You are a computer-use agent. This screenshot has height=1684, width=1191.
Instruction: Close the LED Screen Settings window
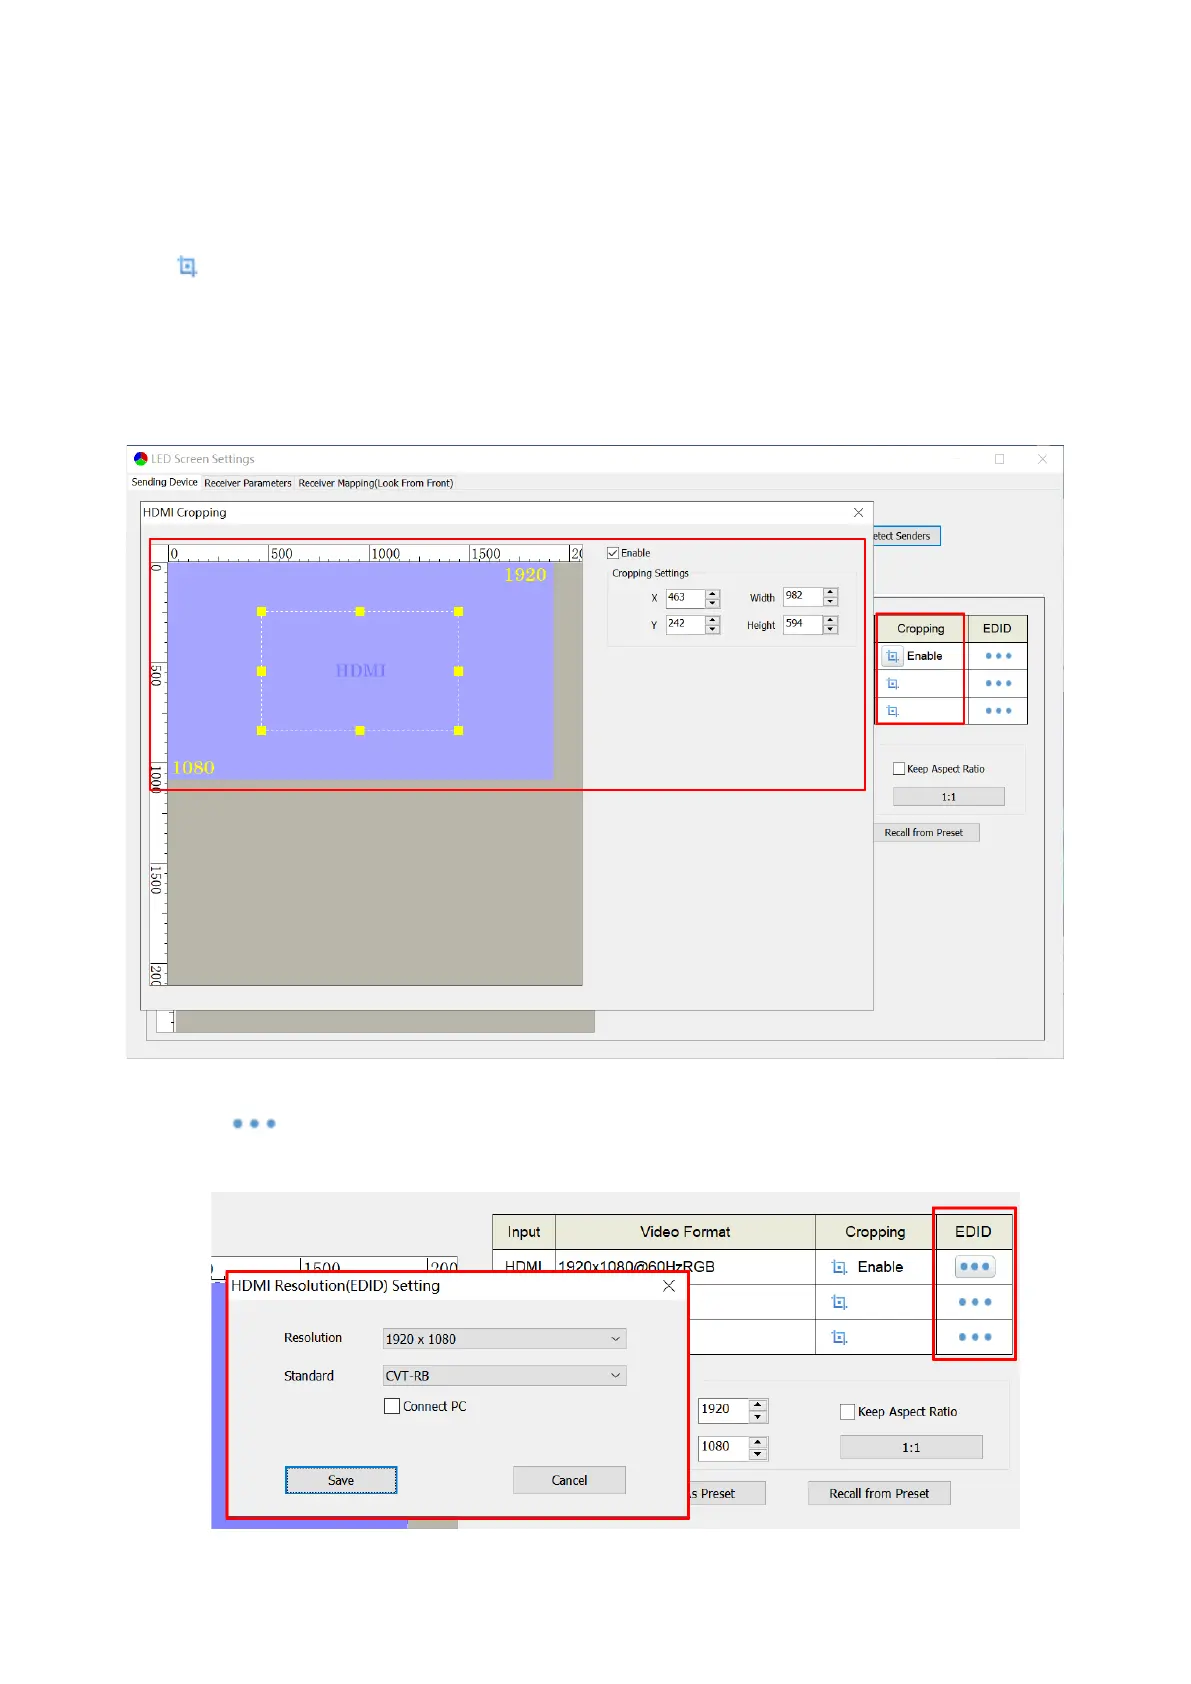pyautogui.click(x=1042, y=459)
